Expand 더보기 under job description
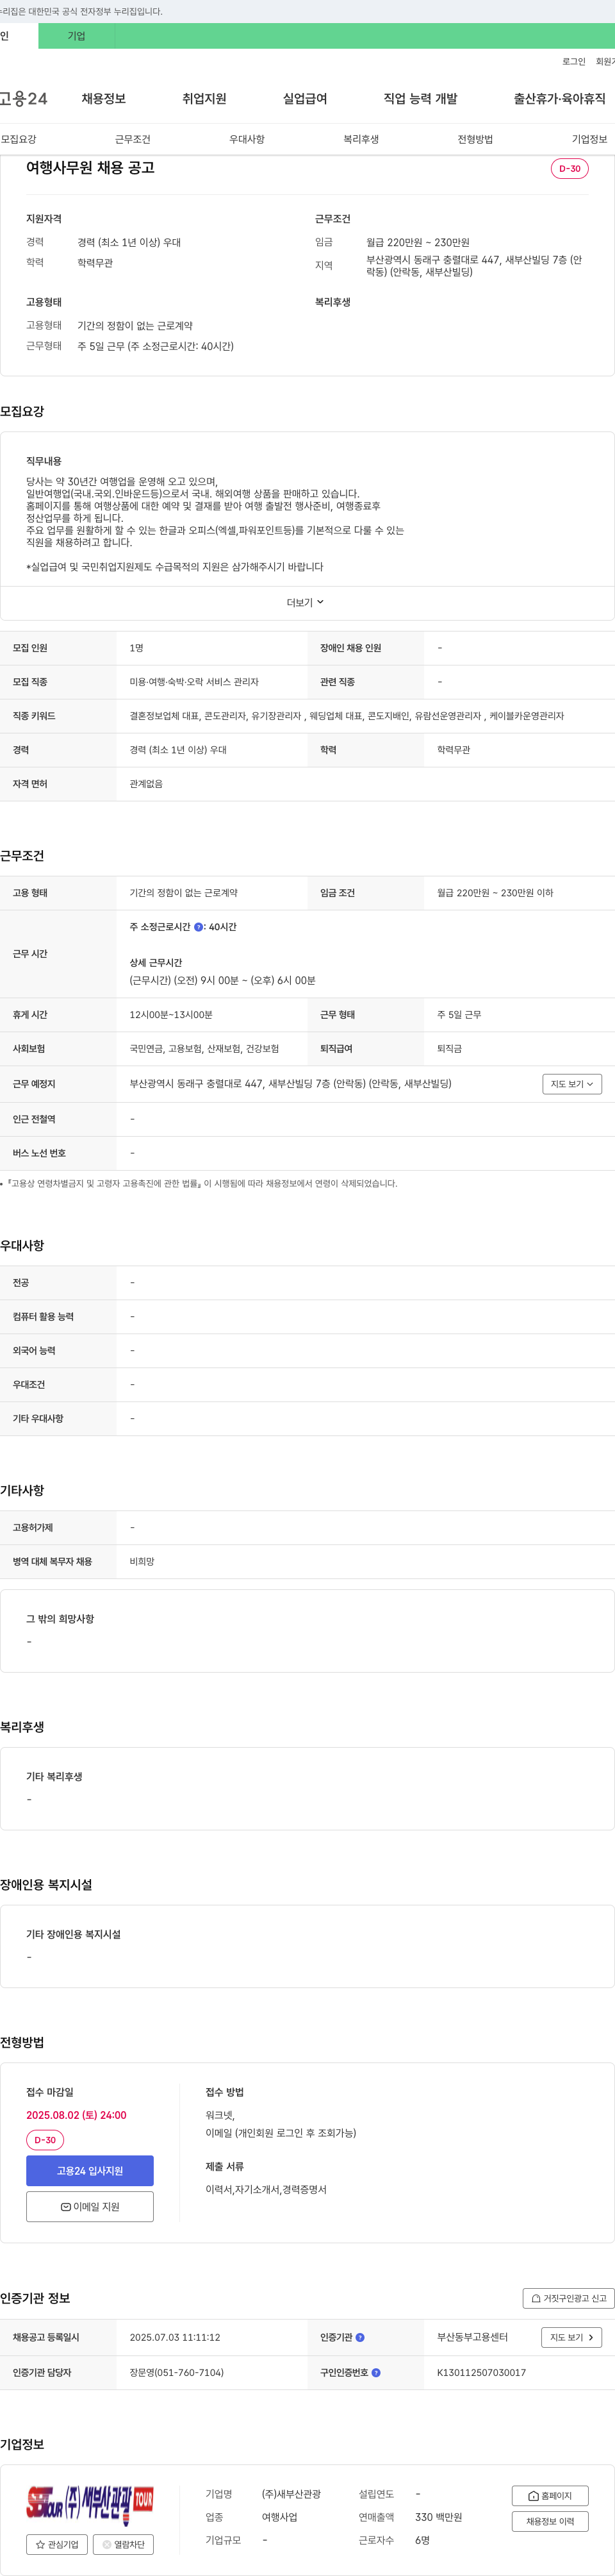This screenshot has height=2576, width=615. (x=305, y=602)
